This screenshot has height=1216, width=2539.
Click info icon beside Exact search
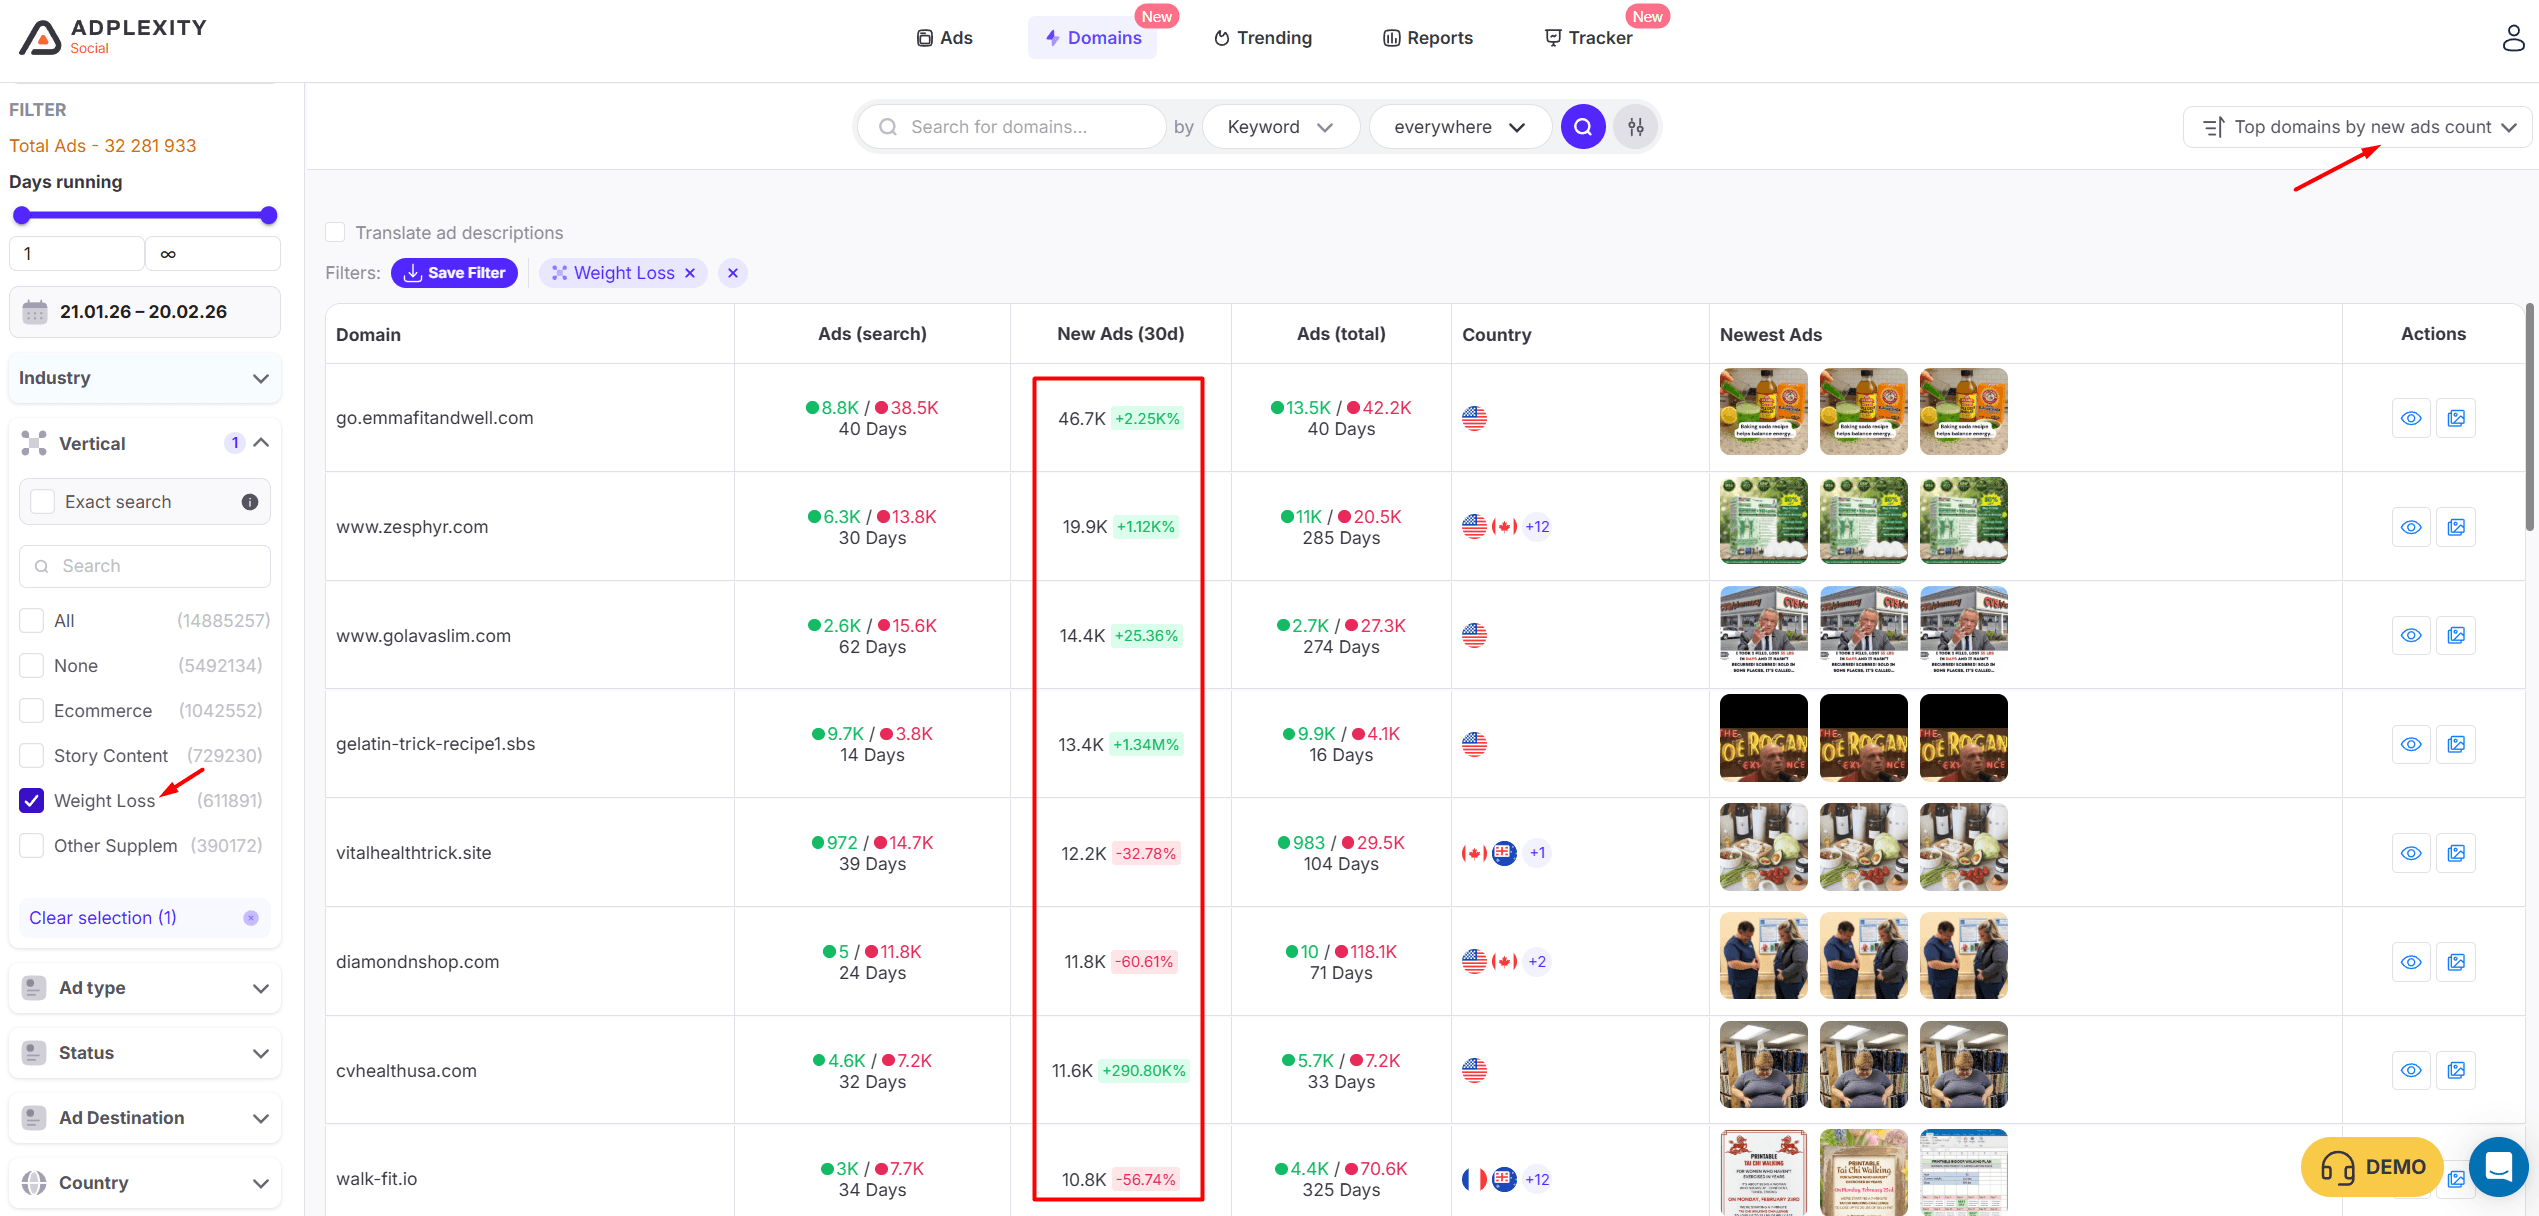pos(250,502)
